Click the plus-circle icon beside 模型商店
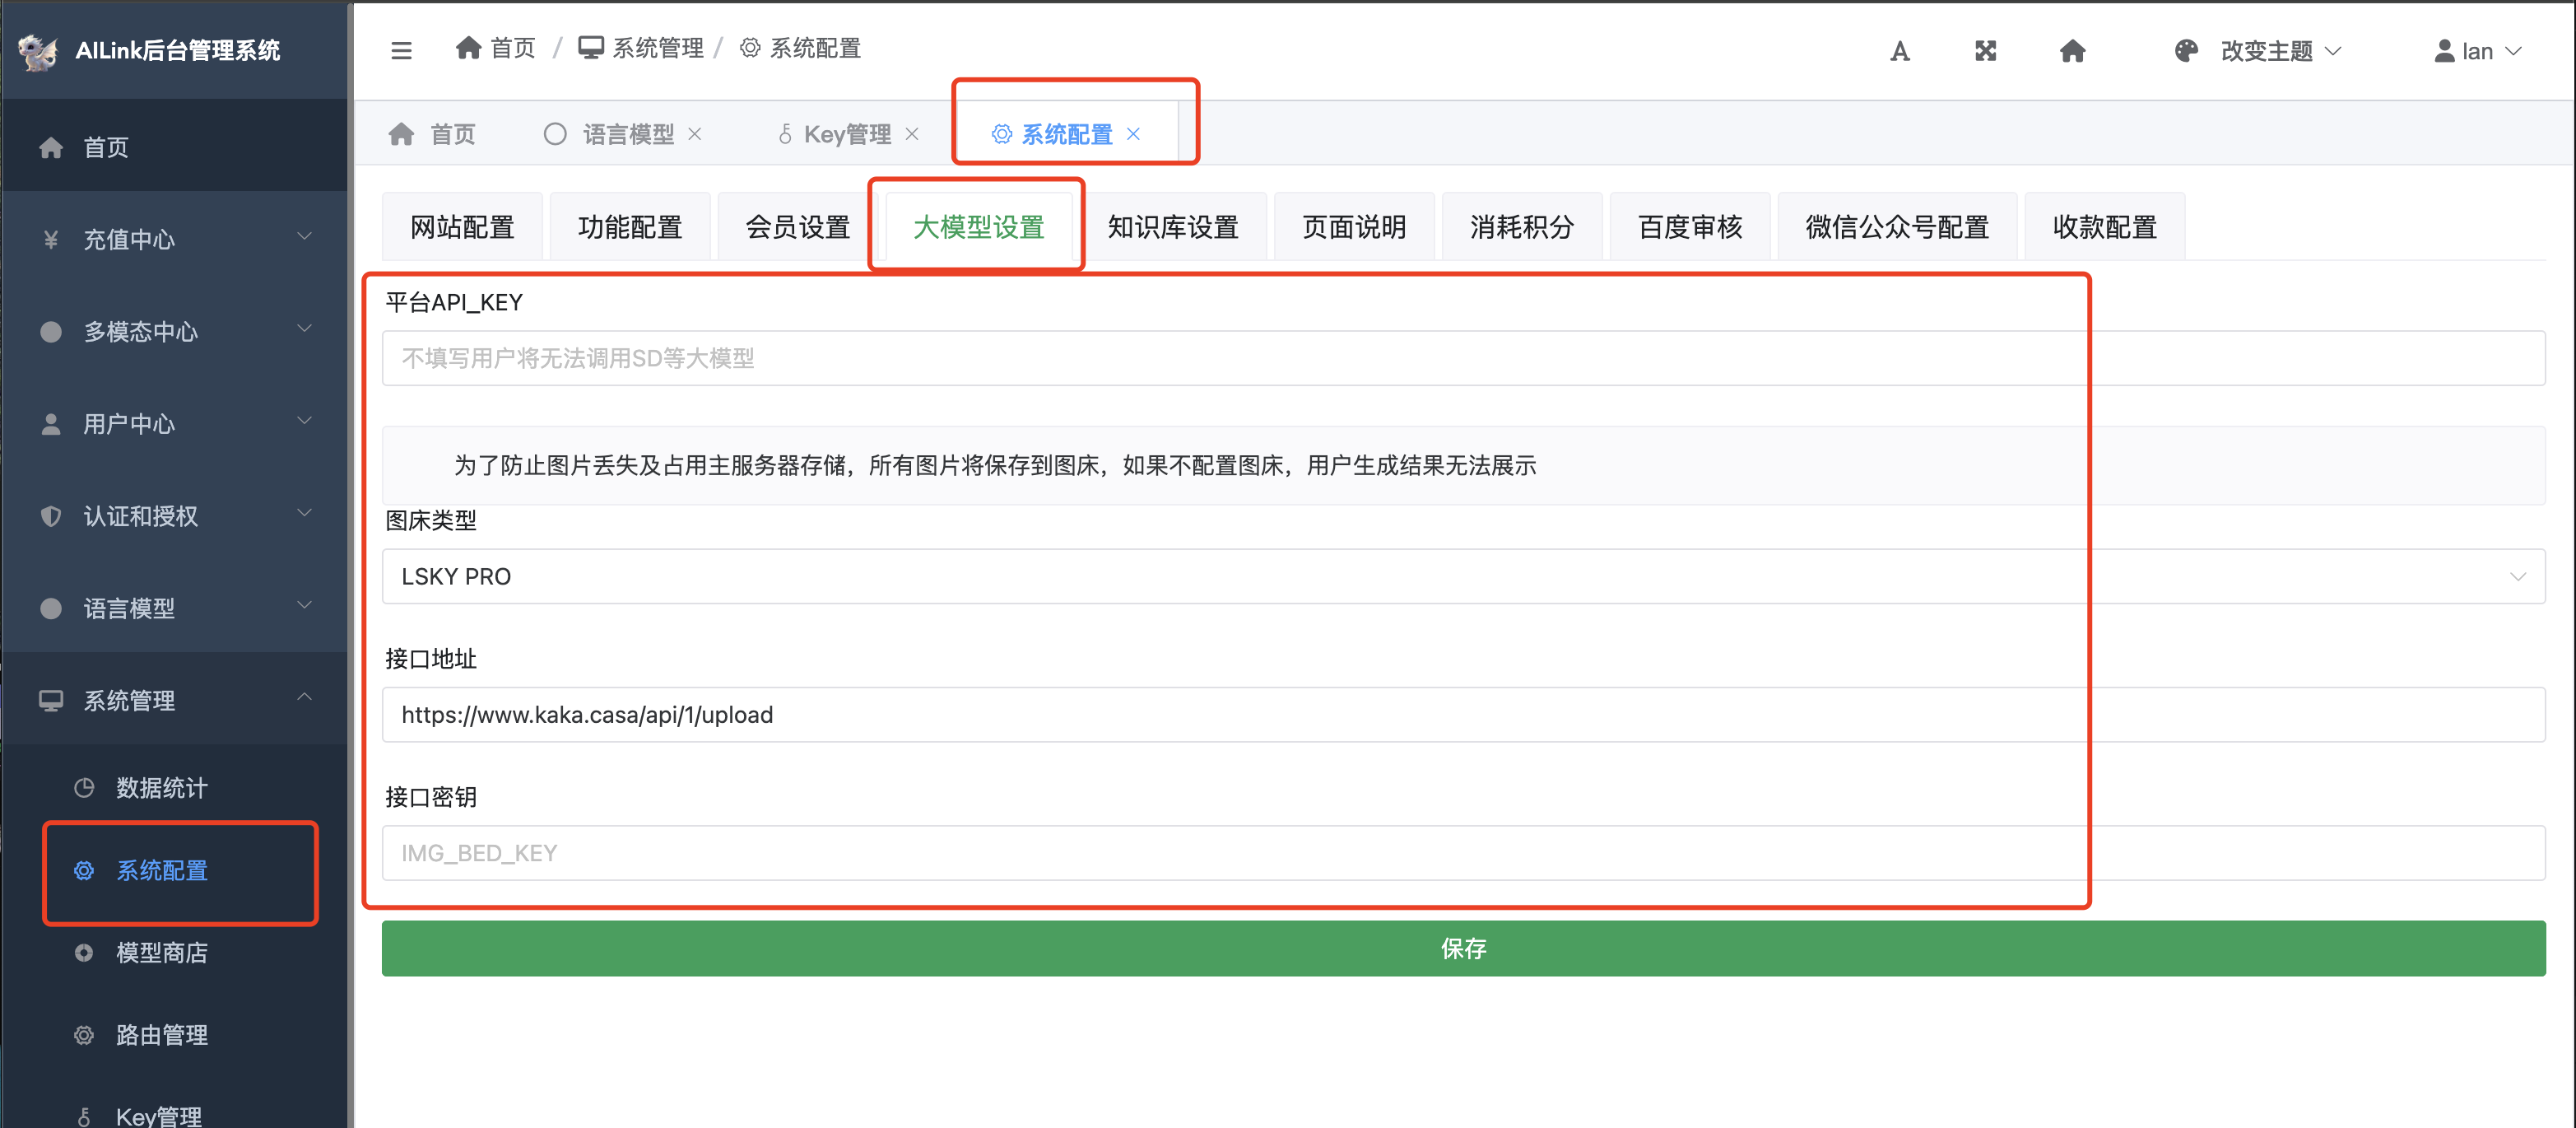Viewport: 2576px width, 1128px height. point(84,953)
